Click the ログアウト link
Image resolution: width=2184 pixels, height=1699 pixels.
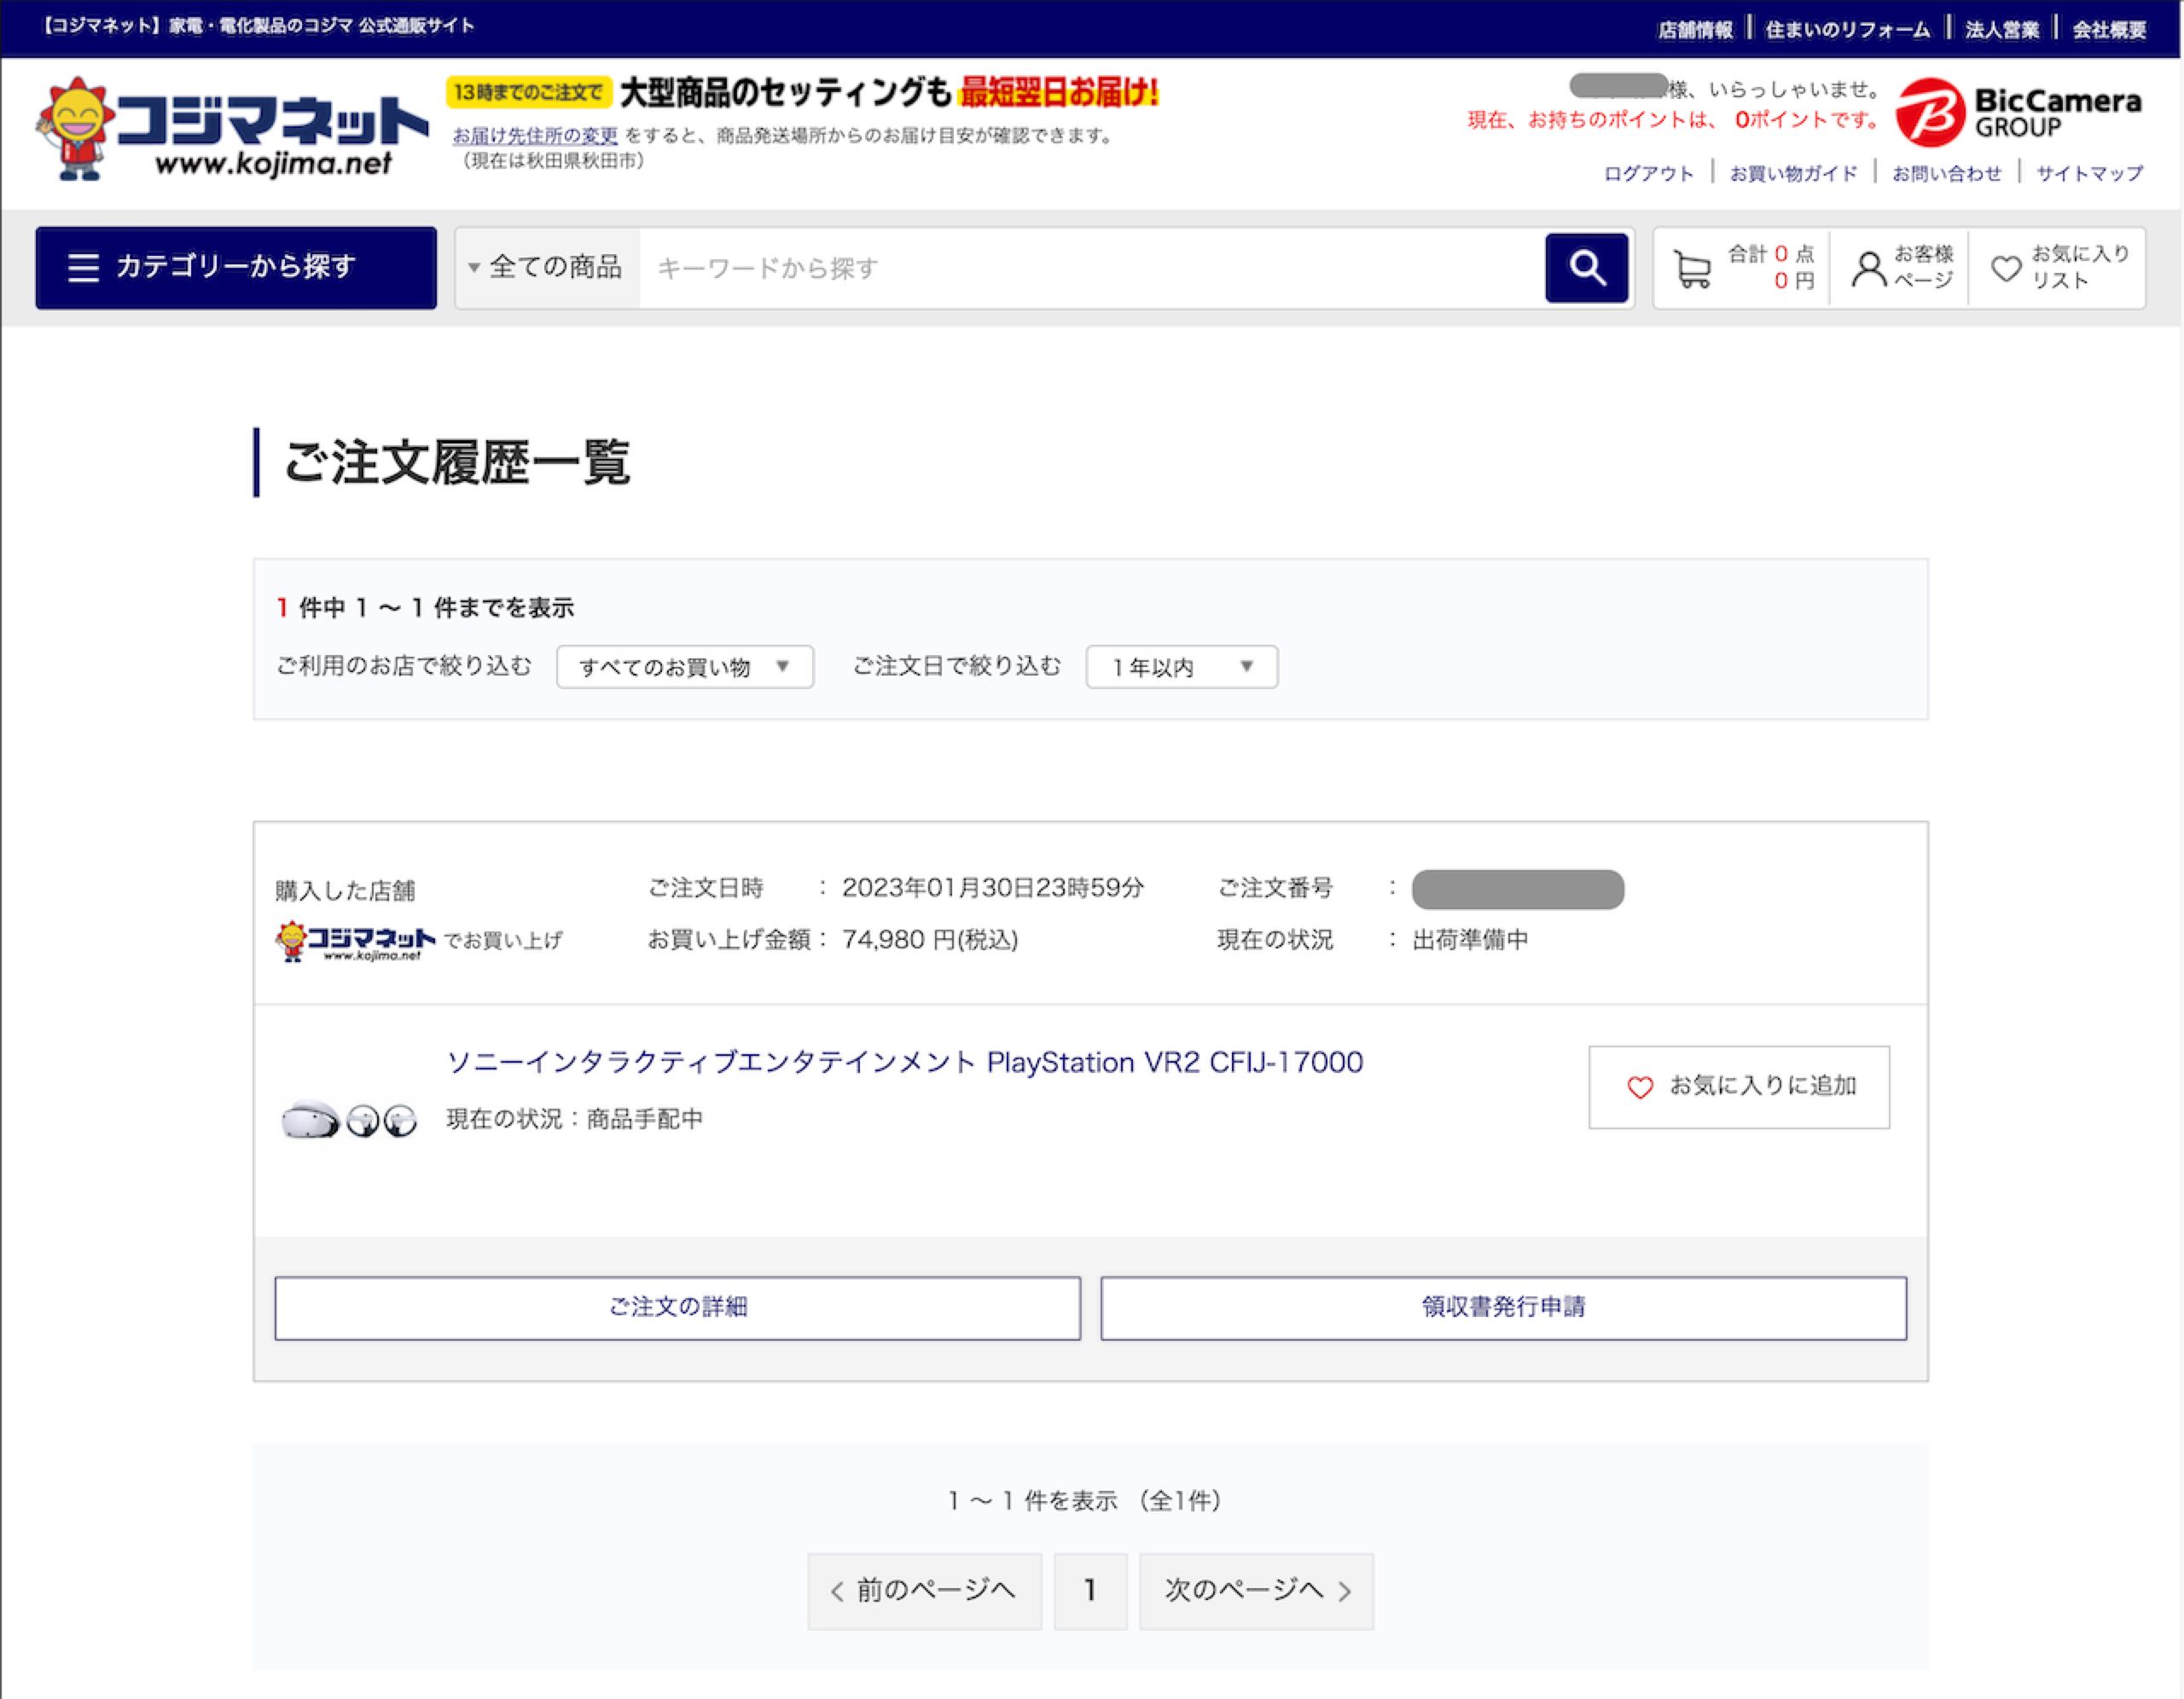point(1648,173)
